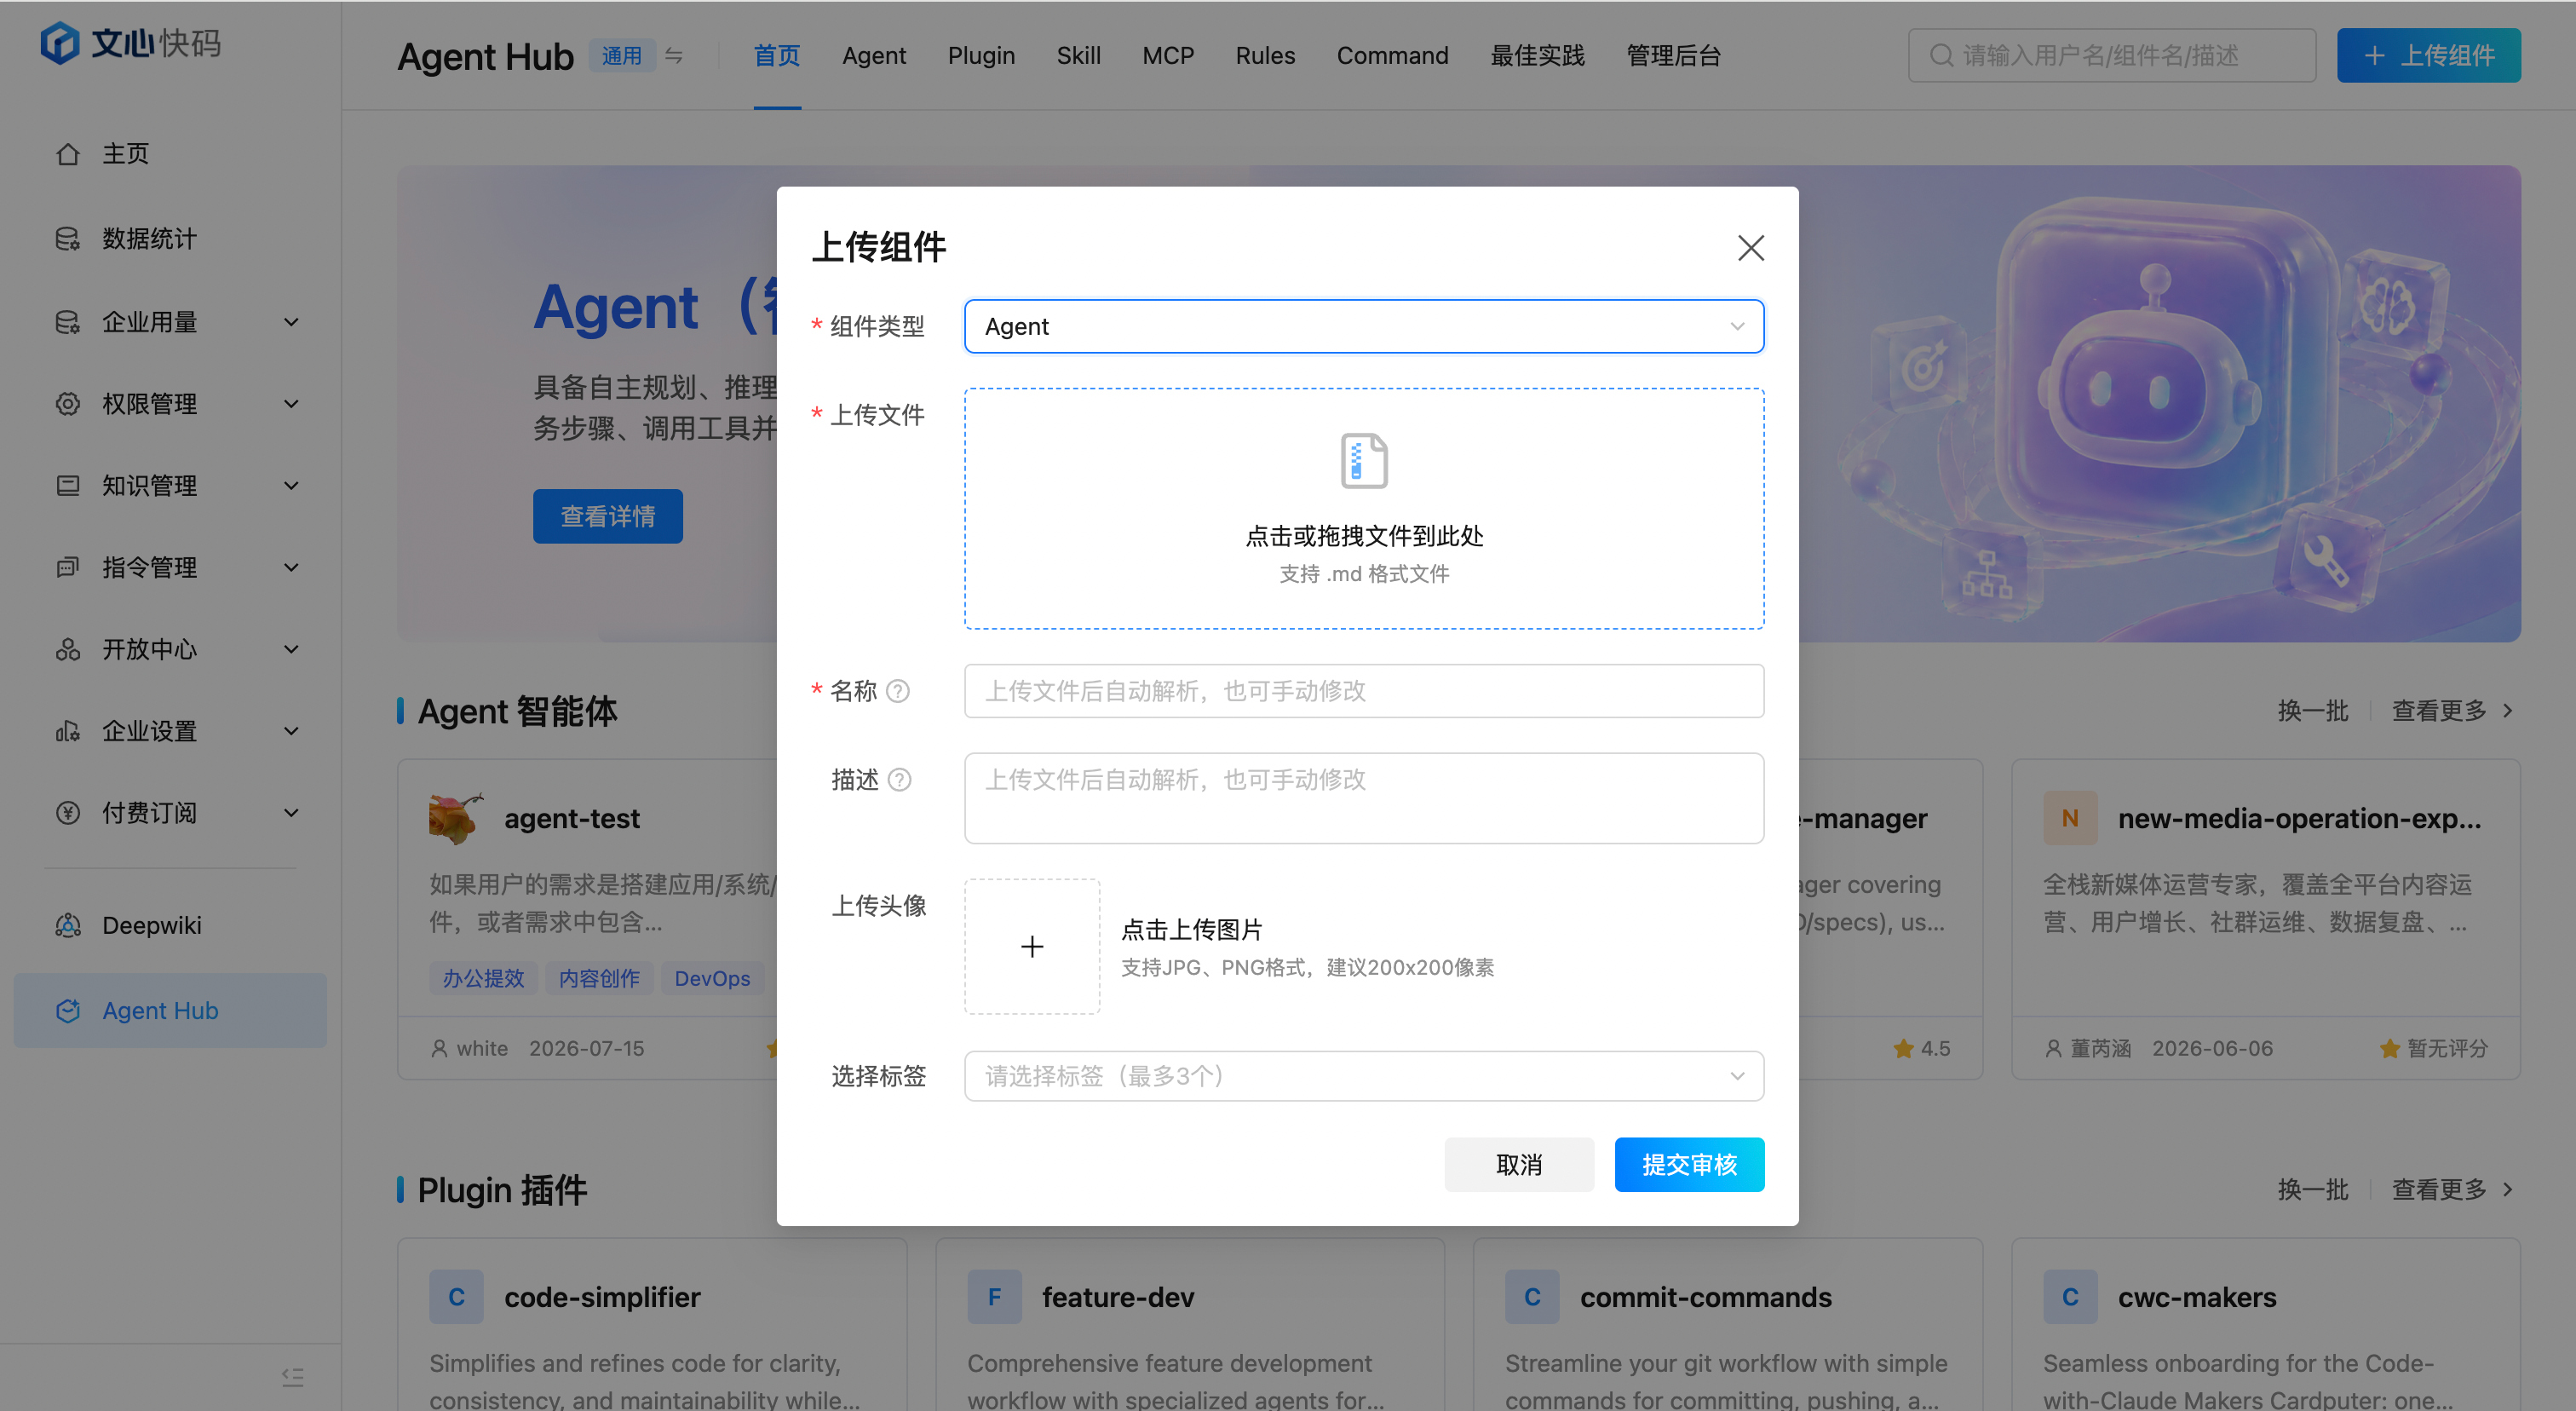
Task: Expand the 付费订阅 sidebar menu
Action: [x=291, y=813]
